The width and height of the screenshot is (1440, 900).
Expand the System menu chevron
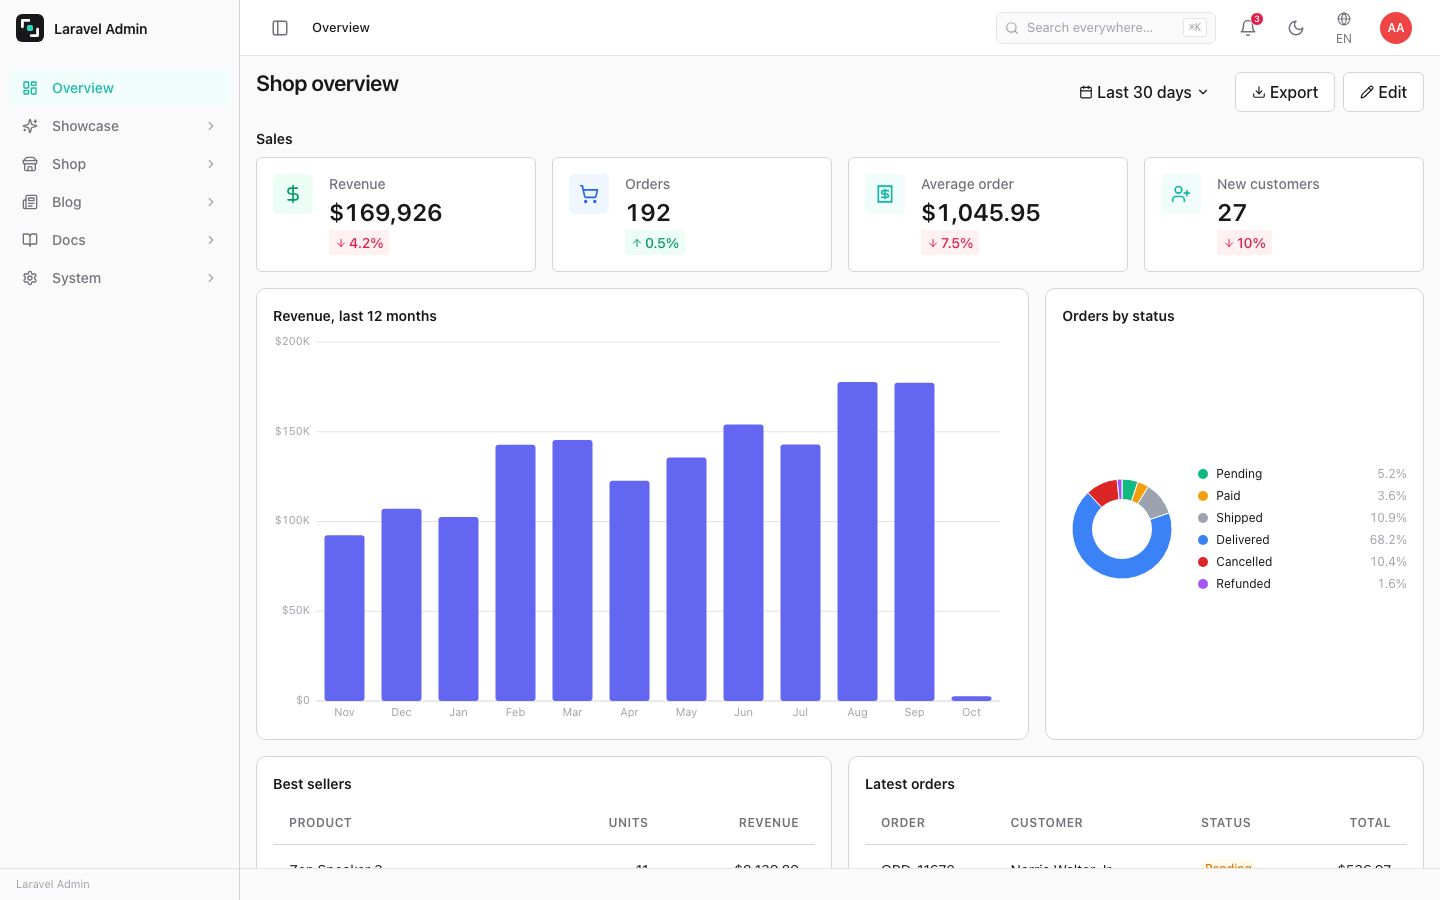[x=211, y=278]
